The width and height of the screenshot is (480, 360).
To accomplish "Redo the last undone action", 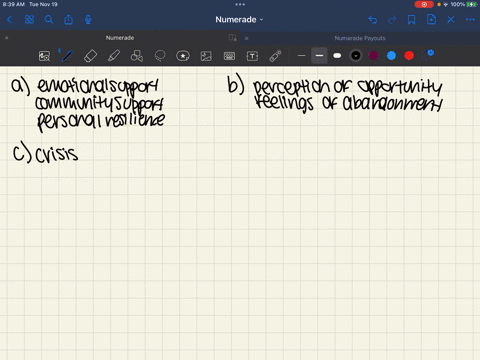I will [392, 20].
